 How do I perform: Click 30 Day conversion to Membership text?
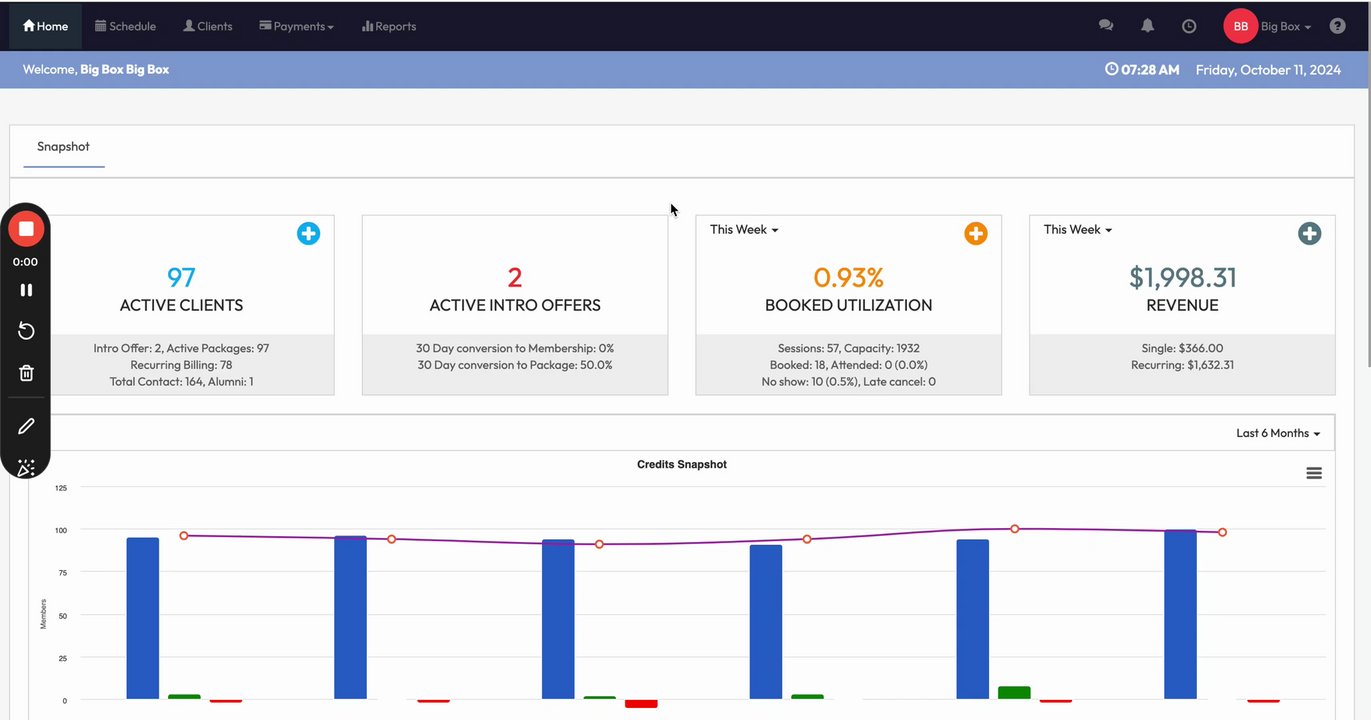point(515,348)
